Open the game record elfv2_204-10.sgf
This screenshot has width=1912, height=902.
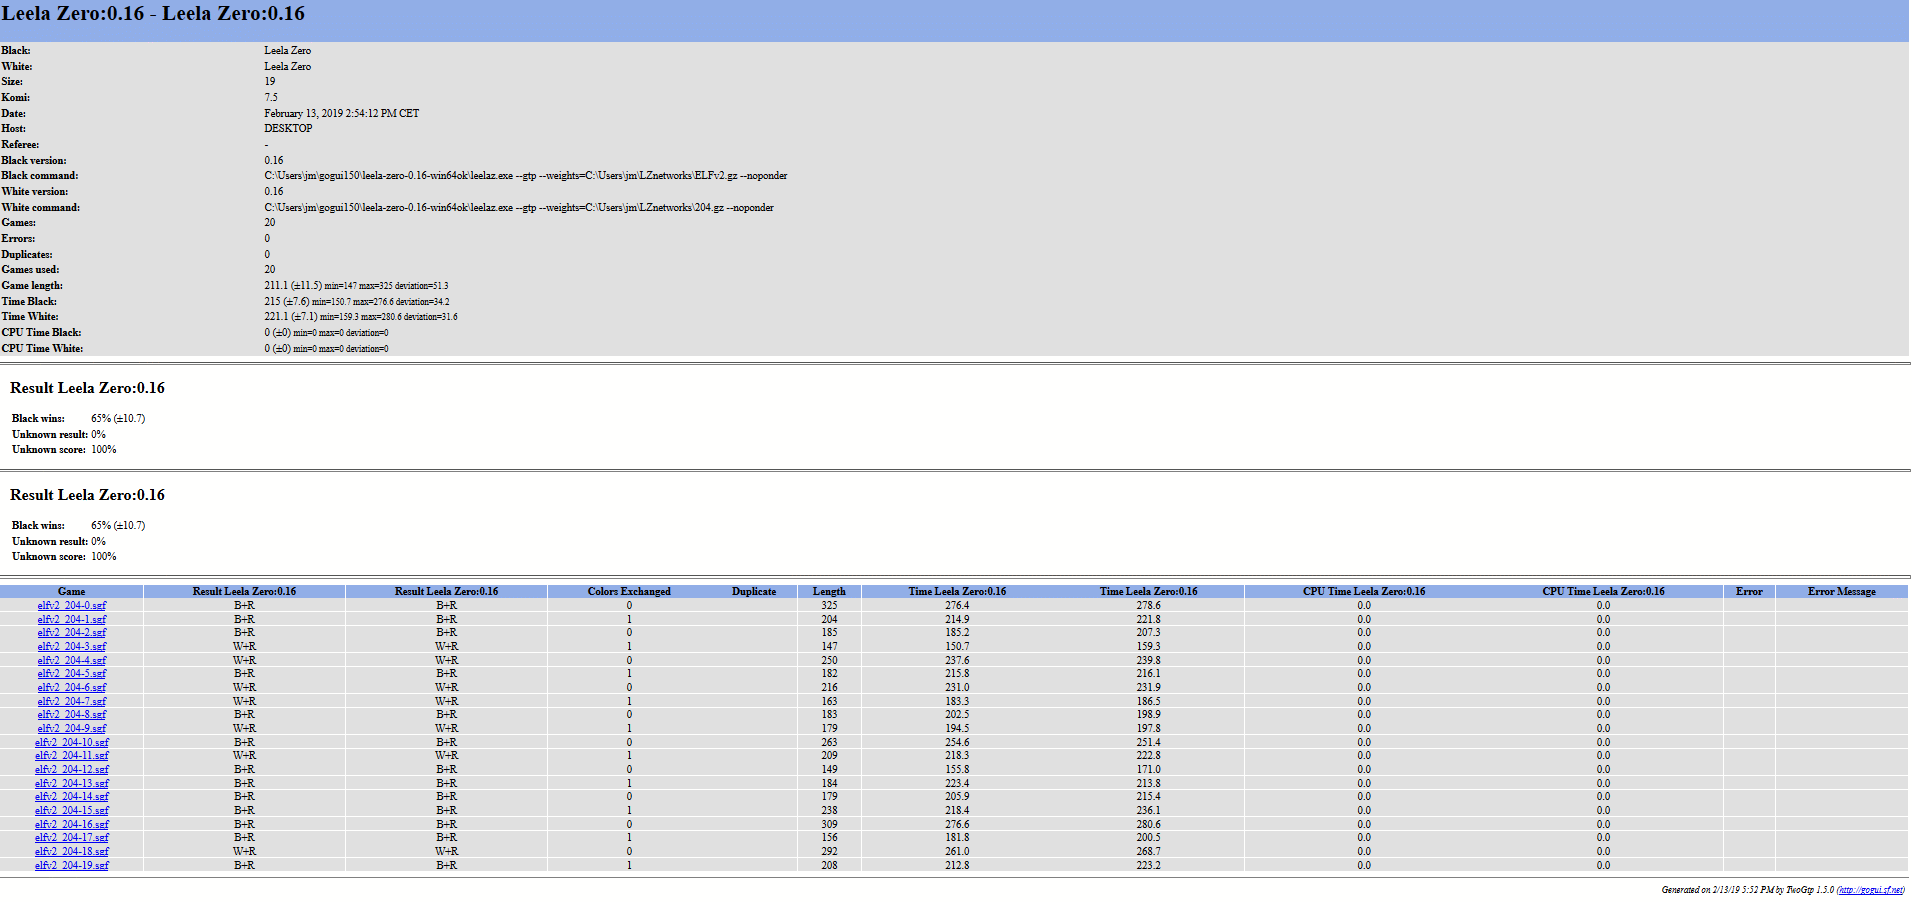(x=71, y=742)
